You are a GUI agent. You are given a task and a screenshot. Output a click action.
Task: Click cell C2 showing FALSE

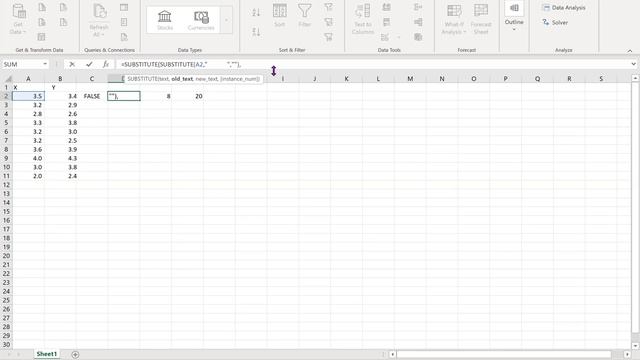92,96
